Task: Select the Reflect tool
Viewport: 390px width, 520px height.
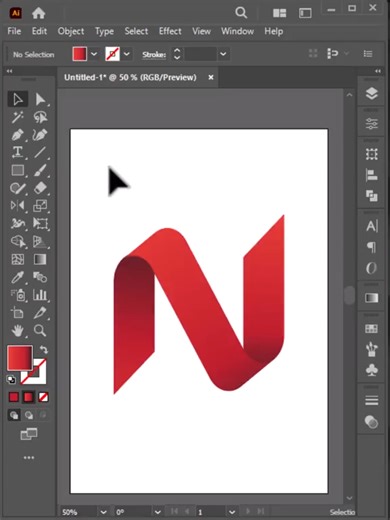Action: tap(18, 206)
